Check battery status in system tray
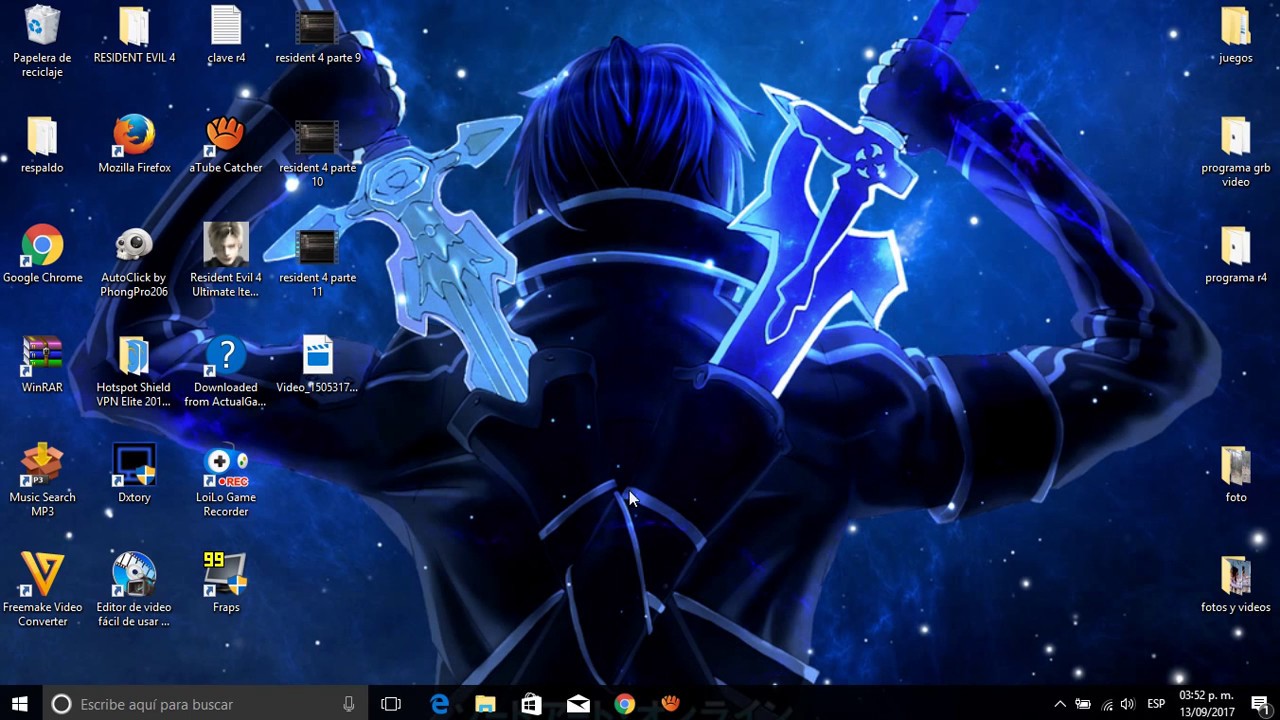The image size is (1280, 720). point(1083,704)
